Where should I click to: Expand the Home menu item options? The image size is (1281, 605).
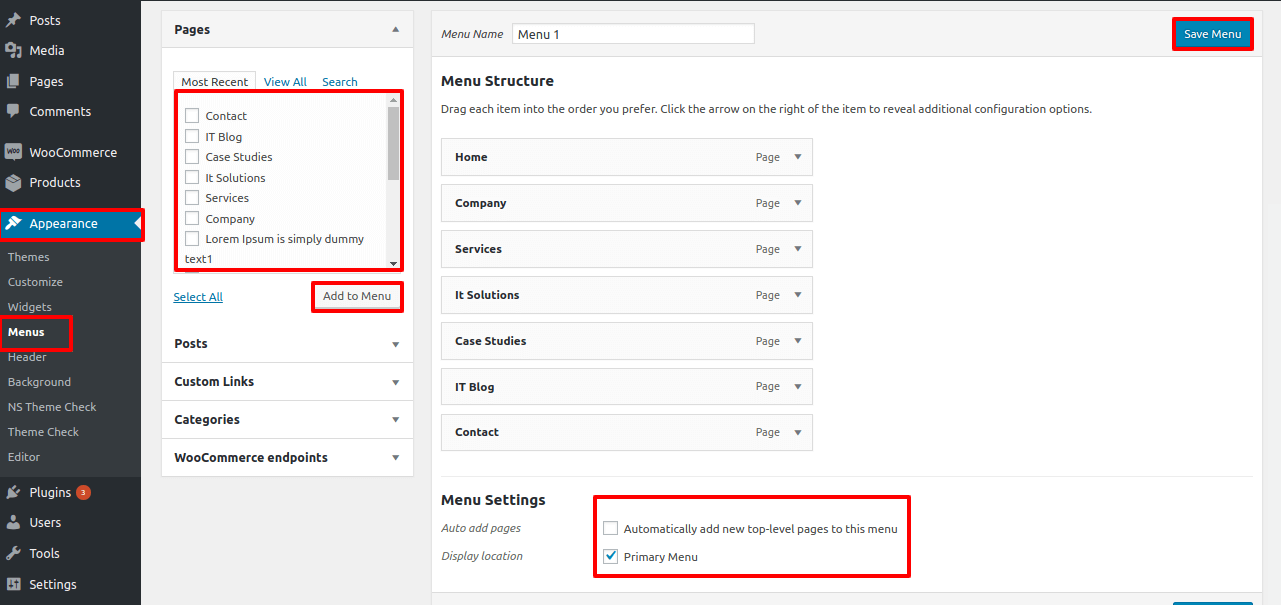pyautogui.click(x=797, y=157)
